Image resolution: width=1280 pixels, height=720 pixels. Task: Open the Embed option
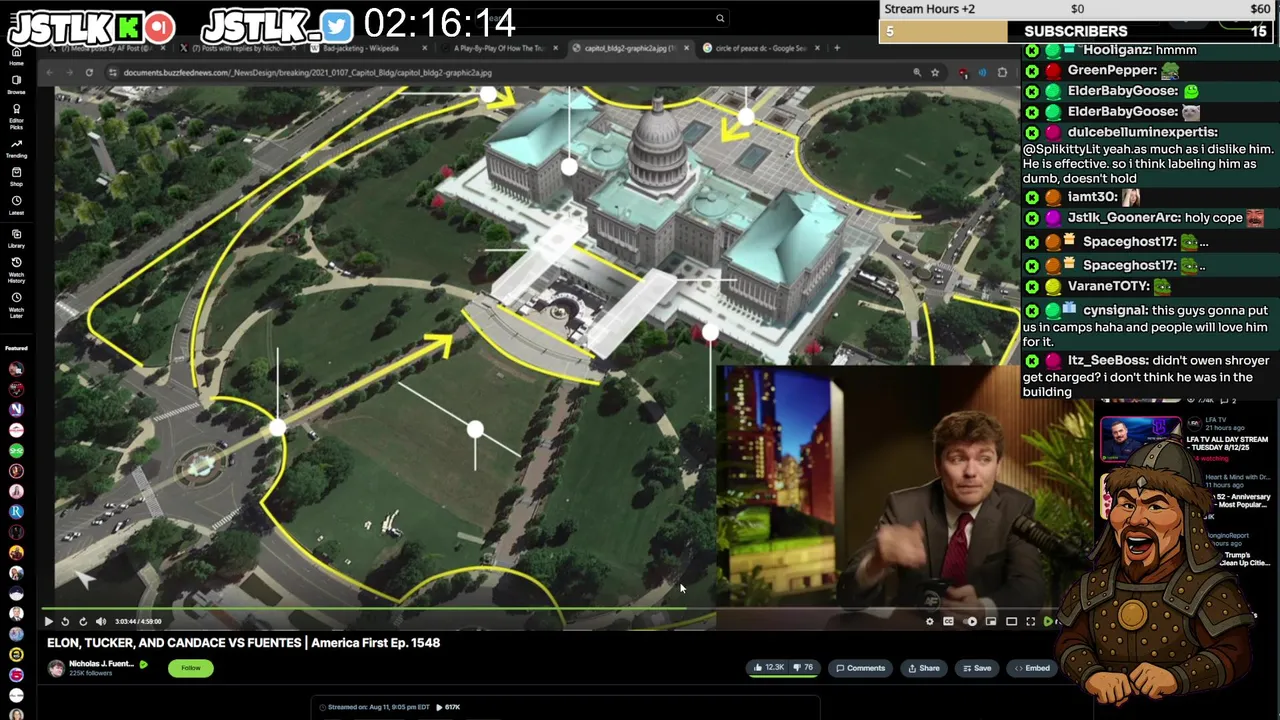tap(1032, 668)
